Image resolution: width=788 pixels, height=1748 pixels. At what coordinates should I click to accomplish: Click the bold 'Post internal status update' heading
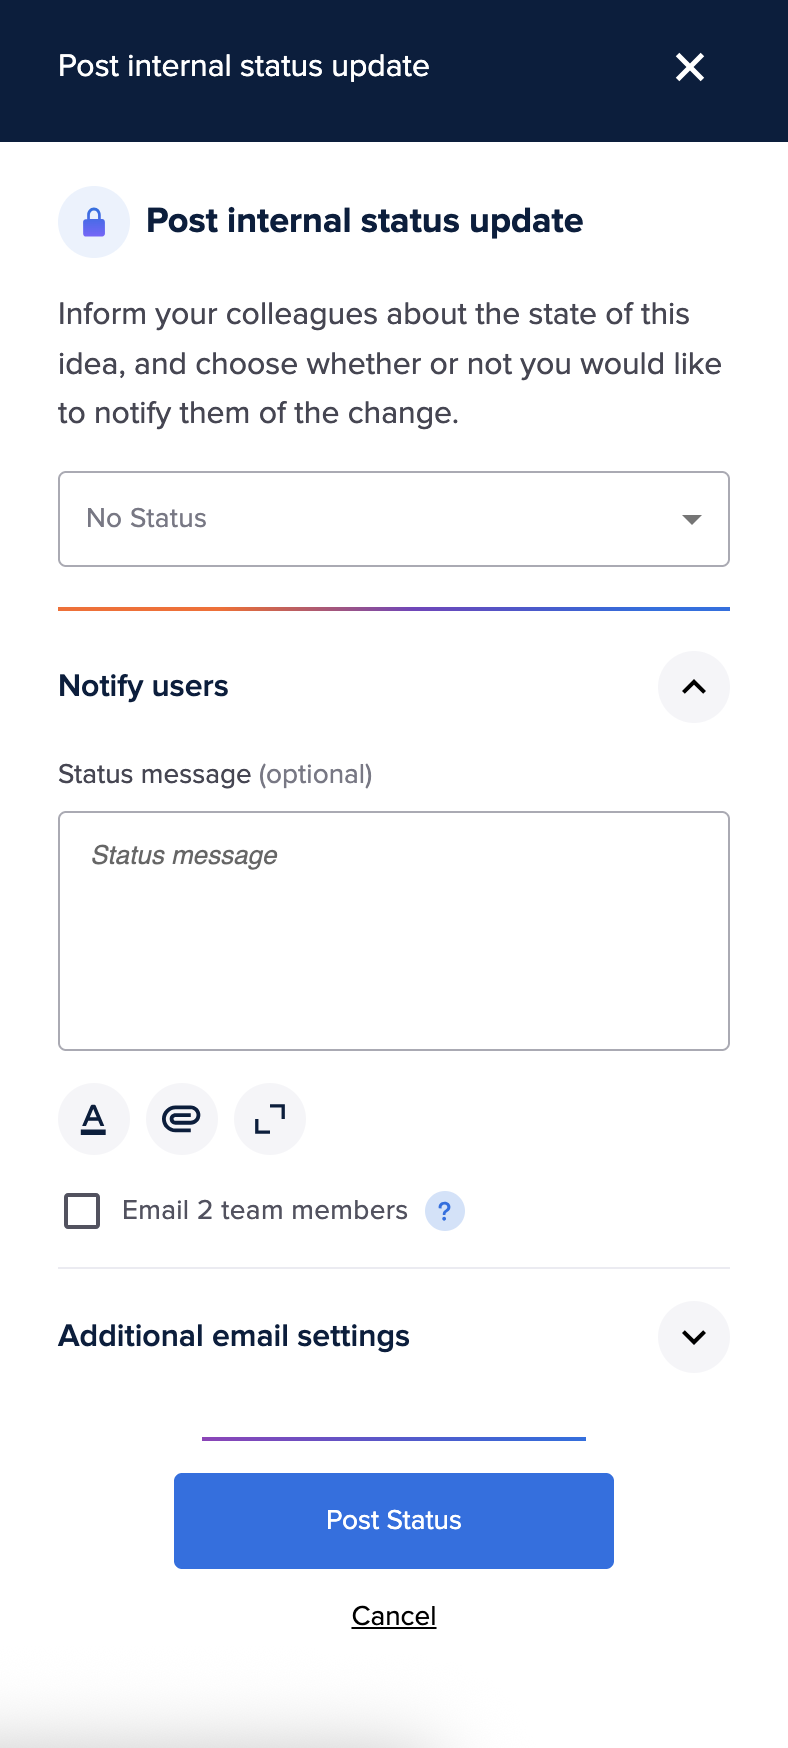tap(365, 221)
